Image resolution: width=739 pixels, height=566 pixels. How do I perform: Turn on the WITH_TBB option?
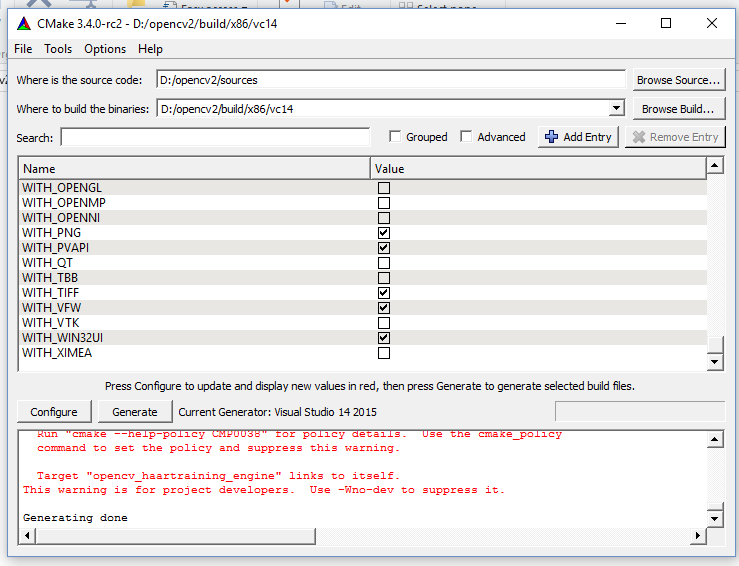(384, 278)
